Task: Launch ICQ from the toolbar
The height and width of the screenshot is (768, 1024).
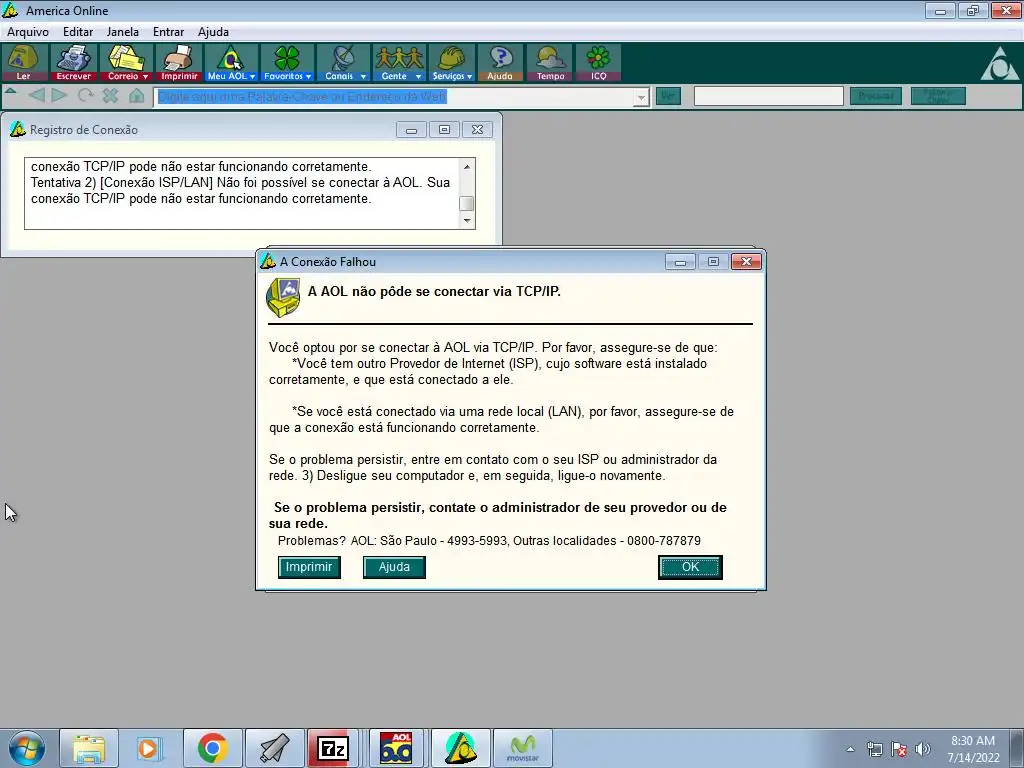Action: point(598,63)
